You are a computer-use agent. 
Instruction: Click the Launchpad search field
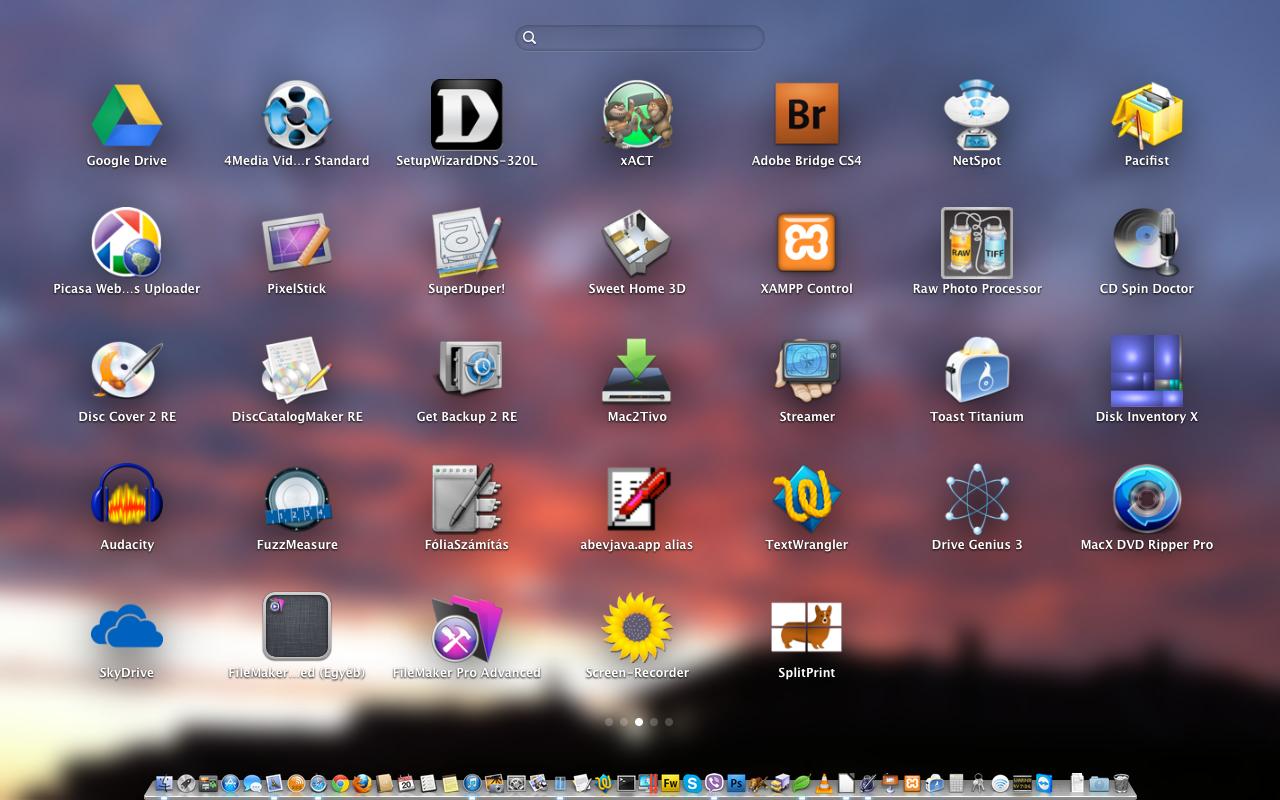click(640, 37)
